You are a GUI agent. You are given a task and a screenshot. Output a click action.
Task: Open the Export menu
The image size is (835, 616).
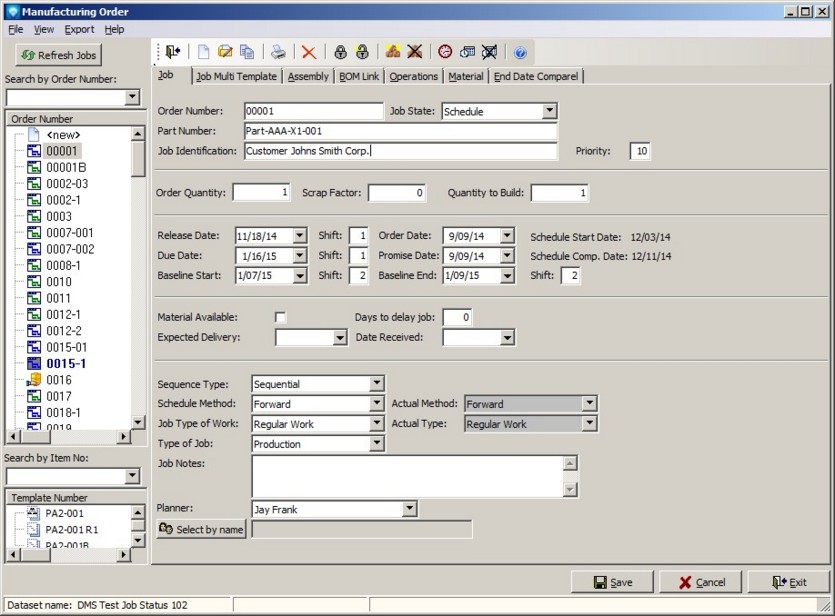[79, 29]
